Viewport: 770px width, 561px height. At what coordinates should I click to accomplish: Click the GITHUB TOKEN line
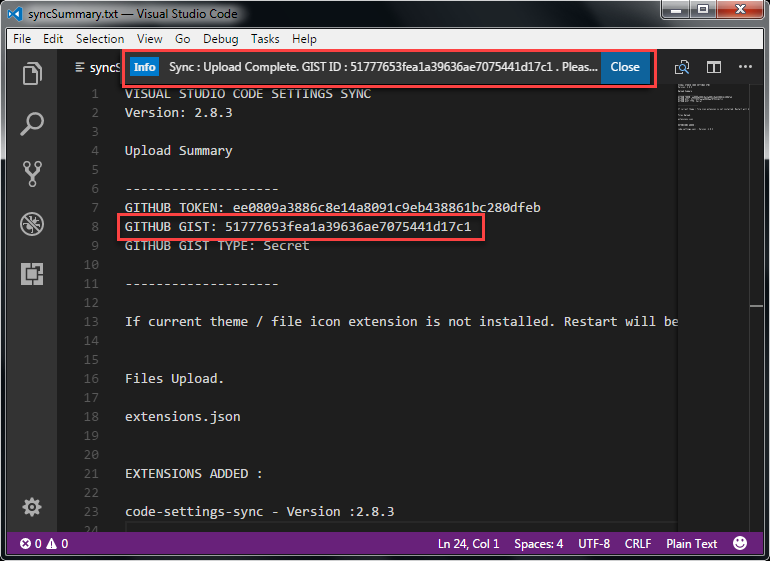[332, 207]
